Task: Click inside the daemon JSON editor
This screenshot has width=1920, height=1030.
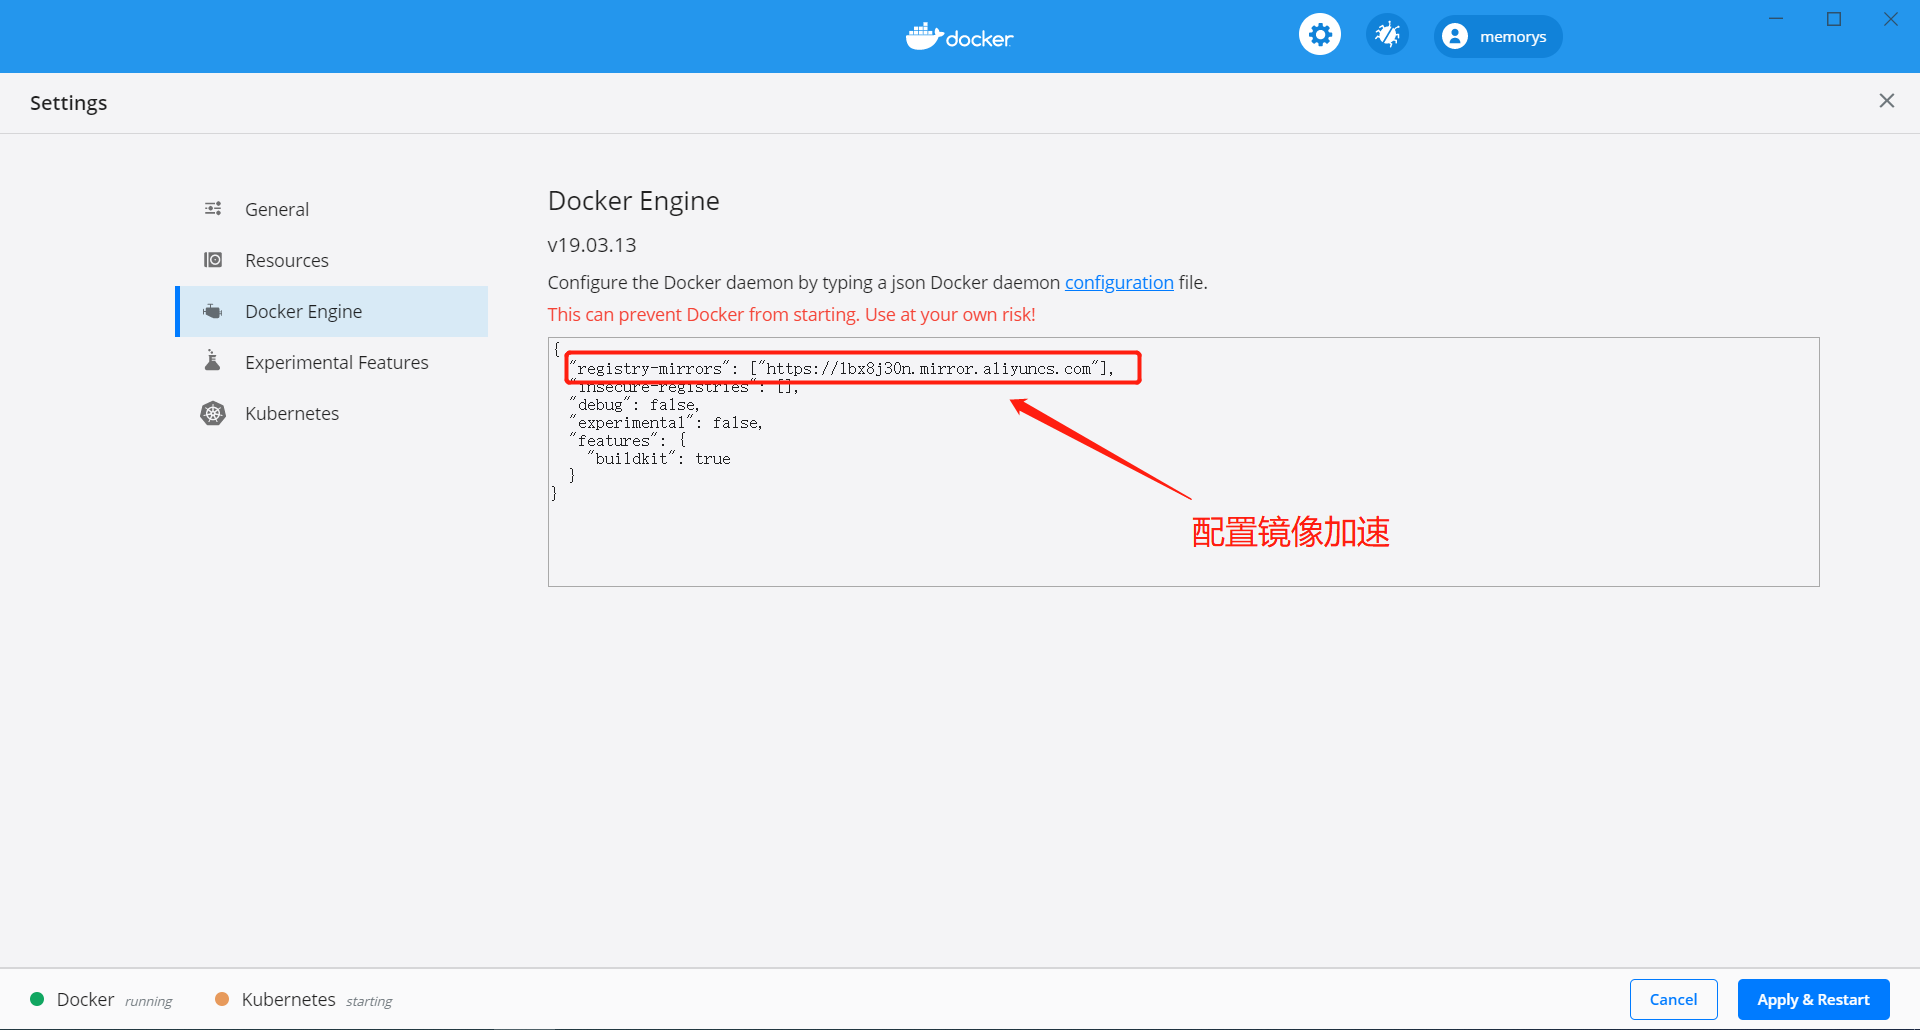Action: [1183, 462]
